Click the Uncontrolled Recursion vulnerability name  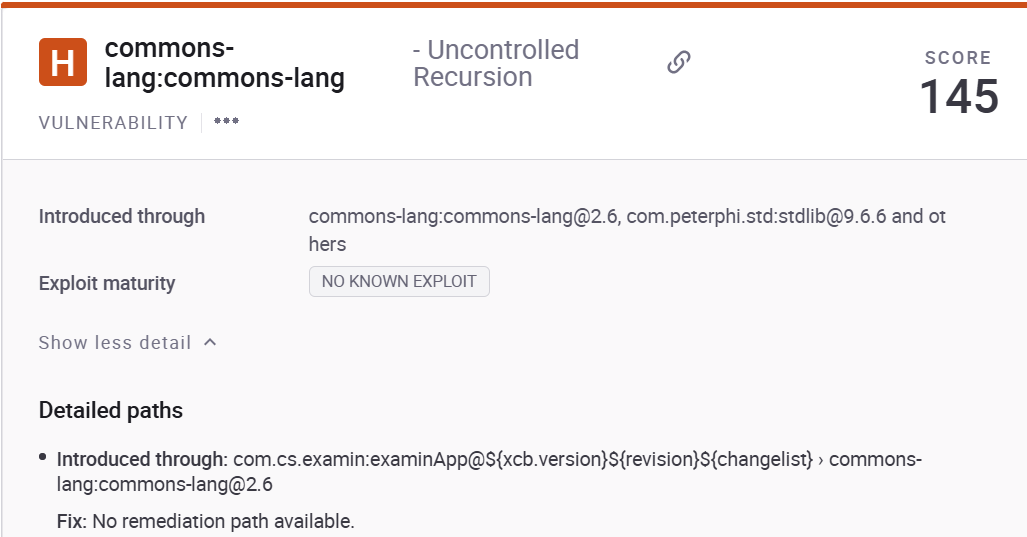[496, 63]
